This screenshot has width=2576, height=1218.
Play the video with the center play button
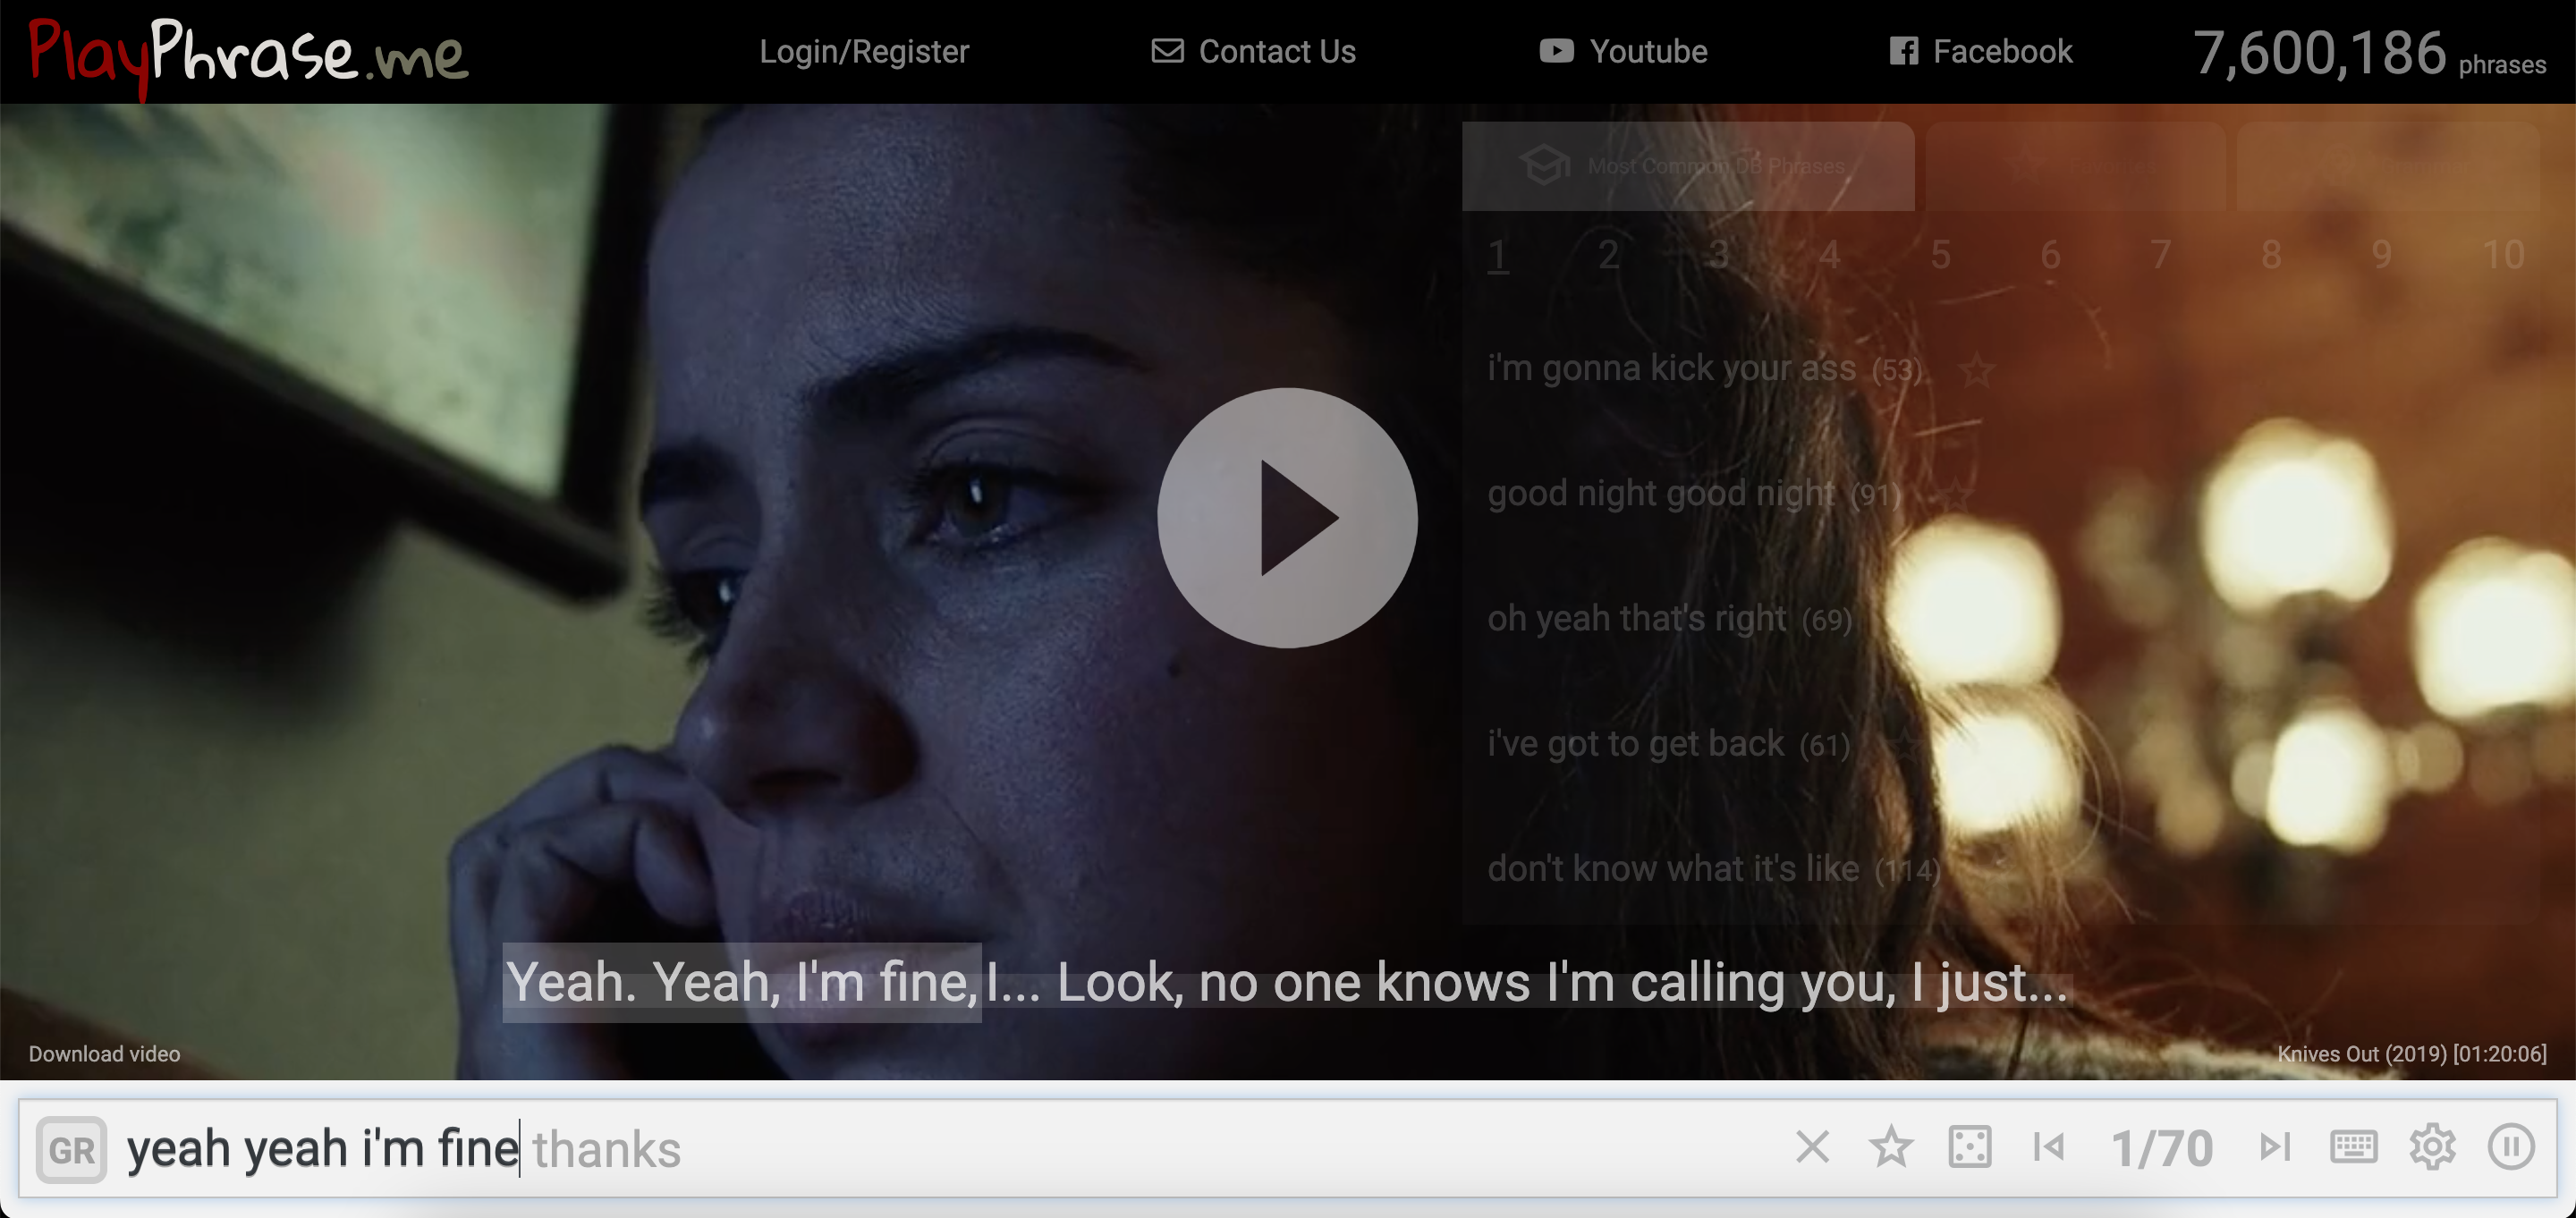tap(1287, 517)
